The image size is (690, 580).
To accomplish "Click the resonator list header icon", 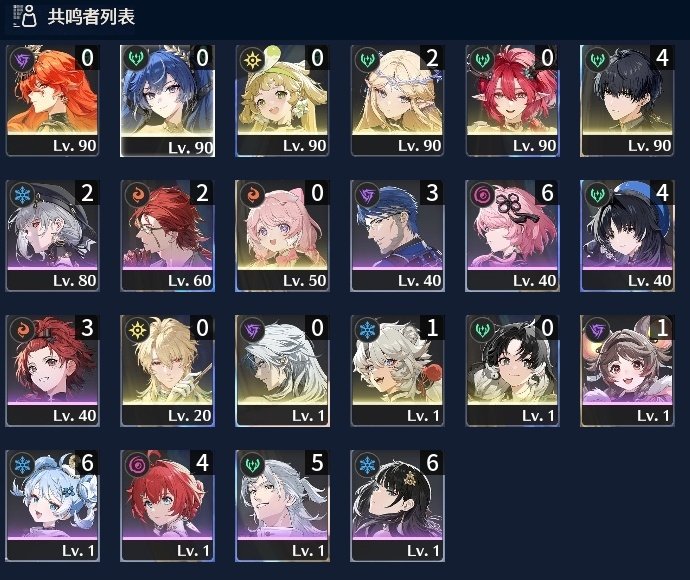I will pyautogui.click(x=25, y=16).
